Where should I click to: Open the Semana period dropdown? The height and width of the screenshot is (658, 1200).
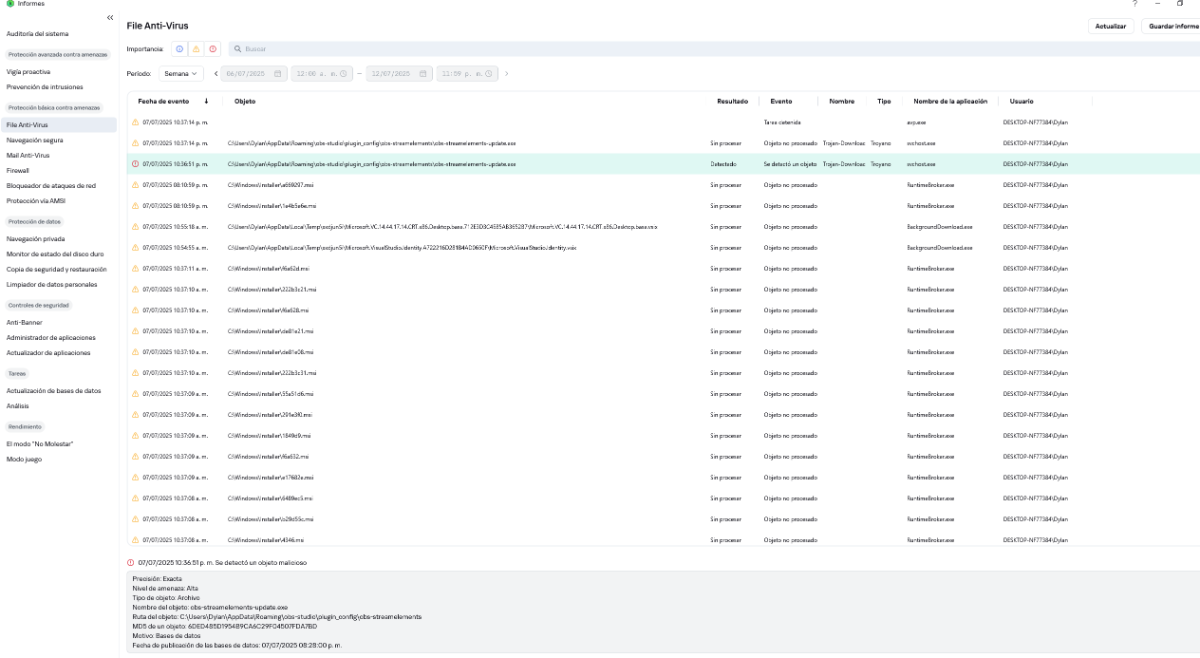pos(180,73)
